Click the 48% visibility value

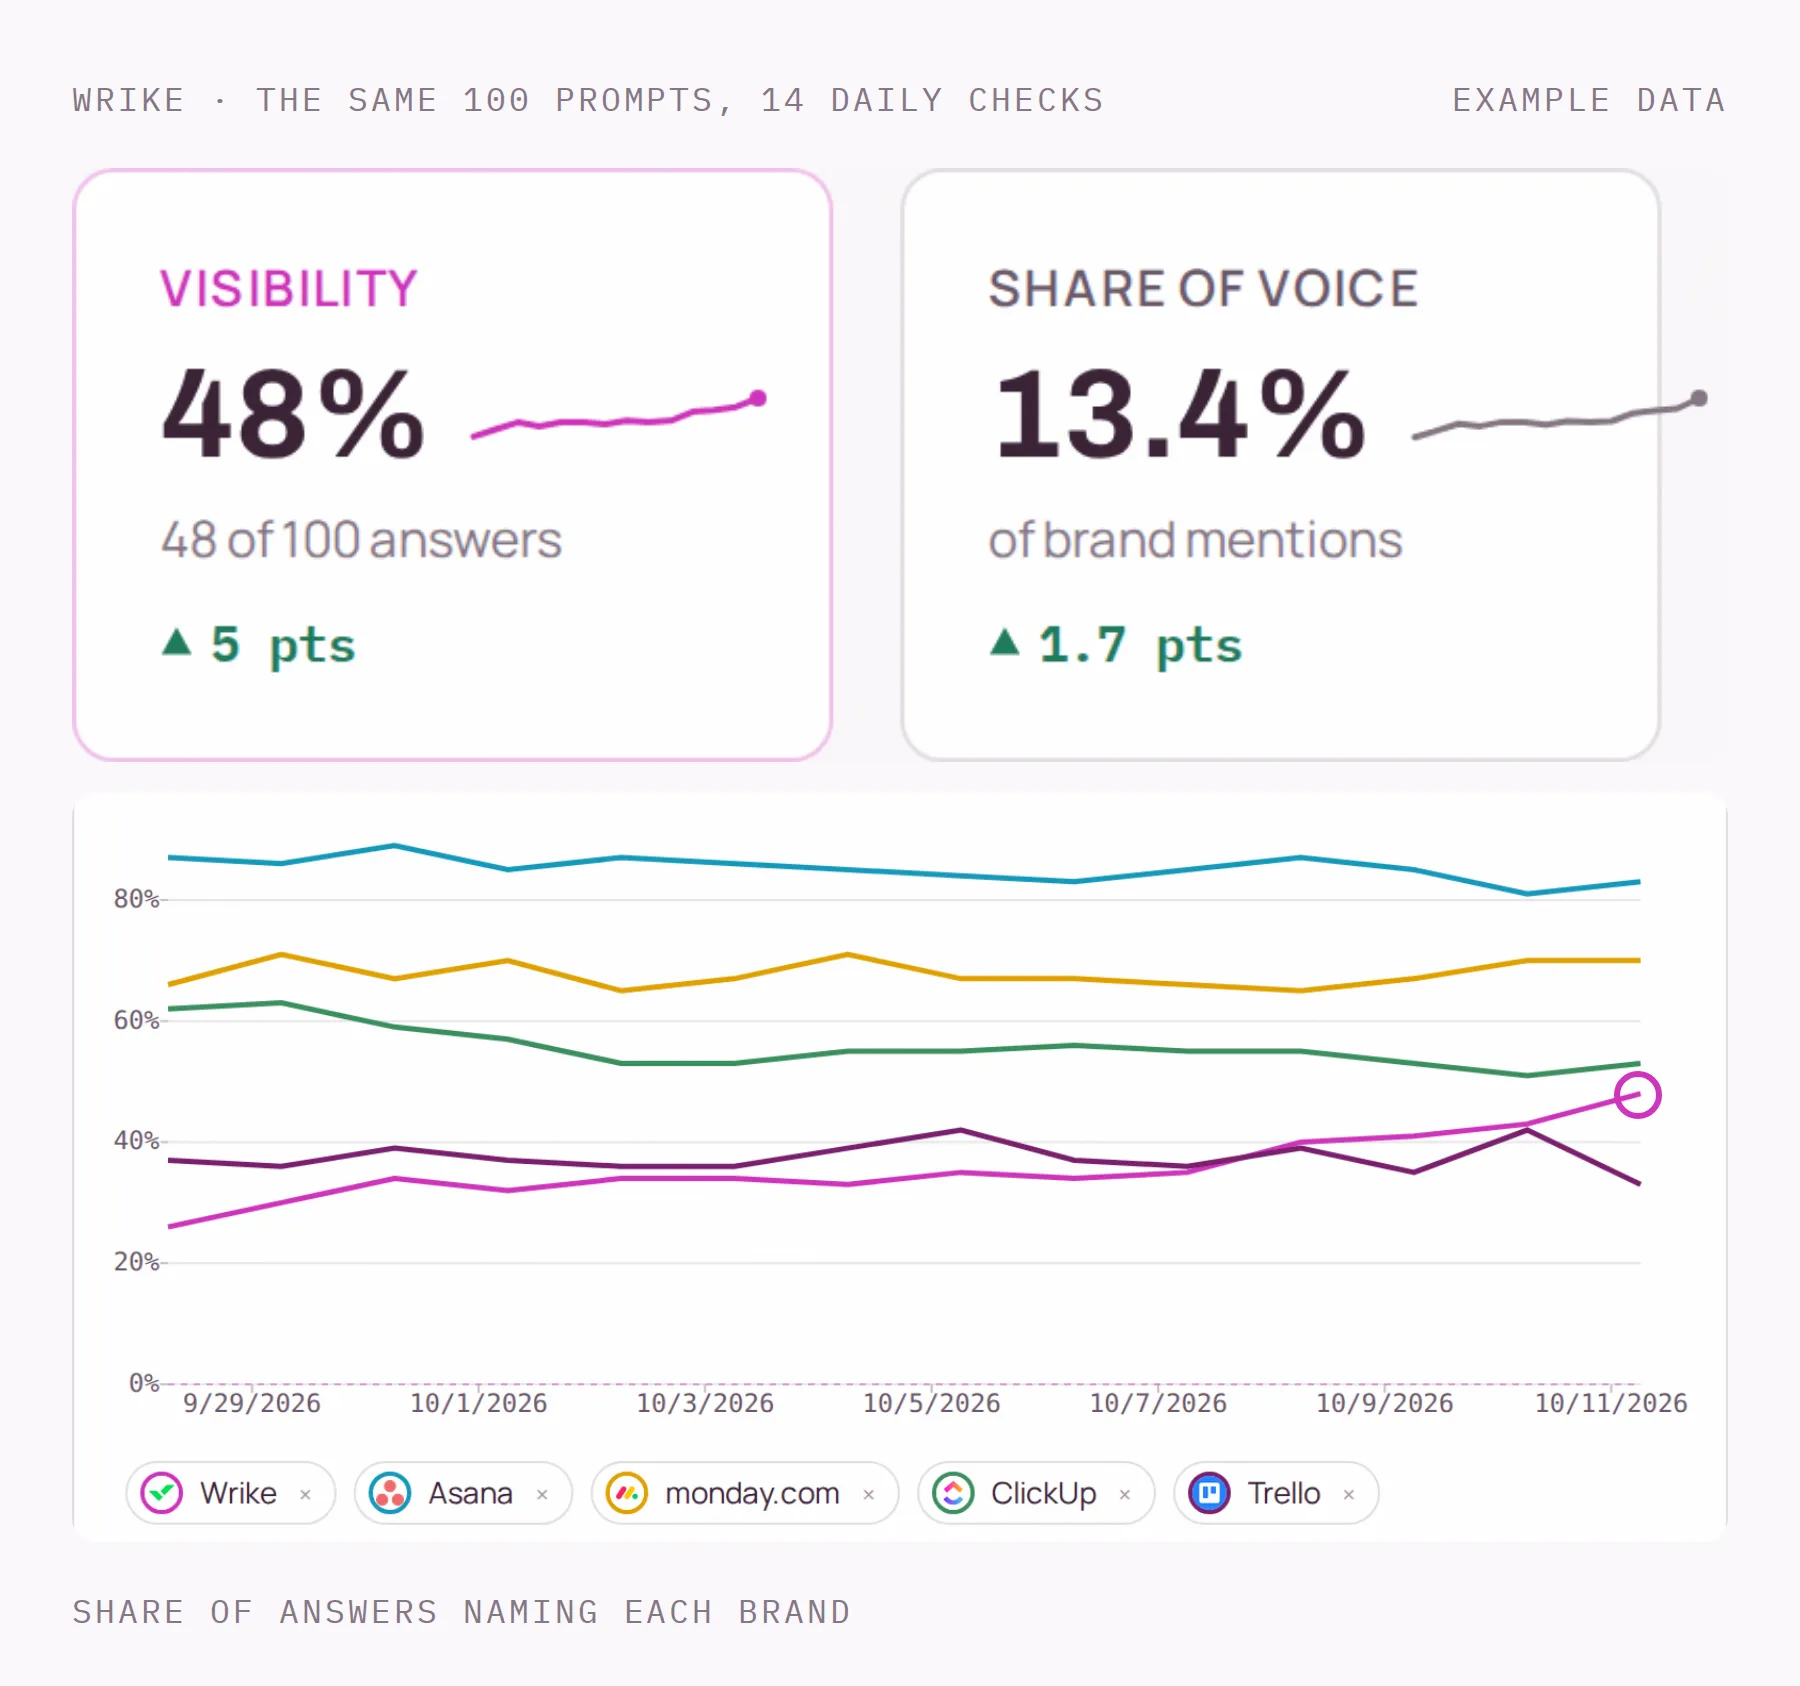coord(293,413)
